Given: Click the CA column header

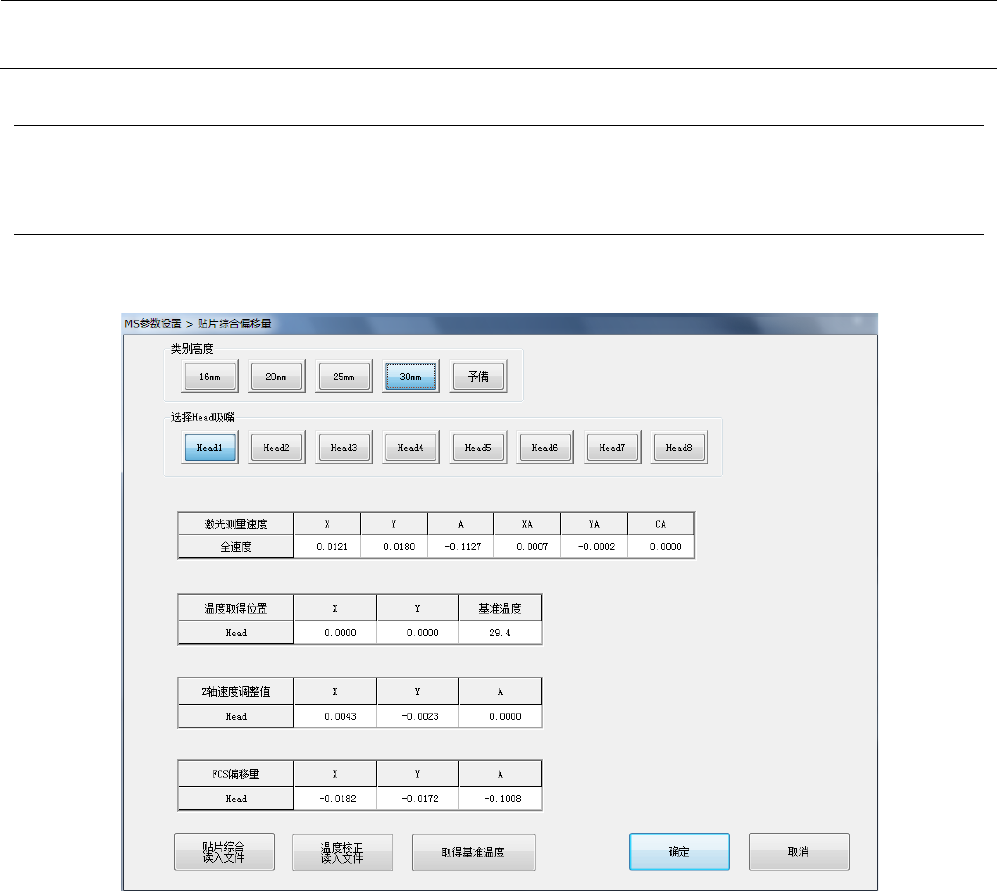Looking at the screenshot, I should [661, 524].
